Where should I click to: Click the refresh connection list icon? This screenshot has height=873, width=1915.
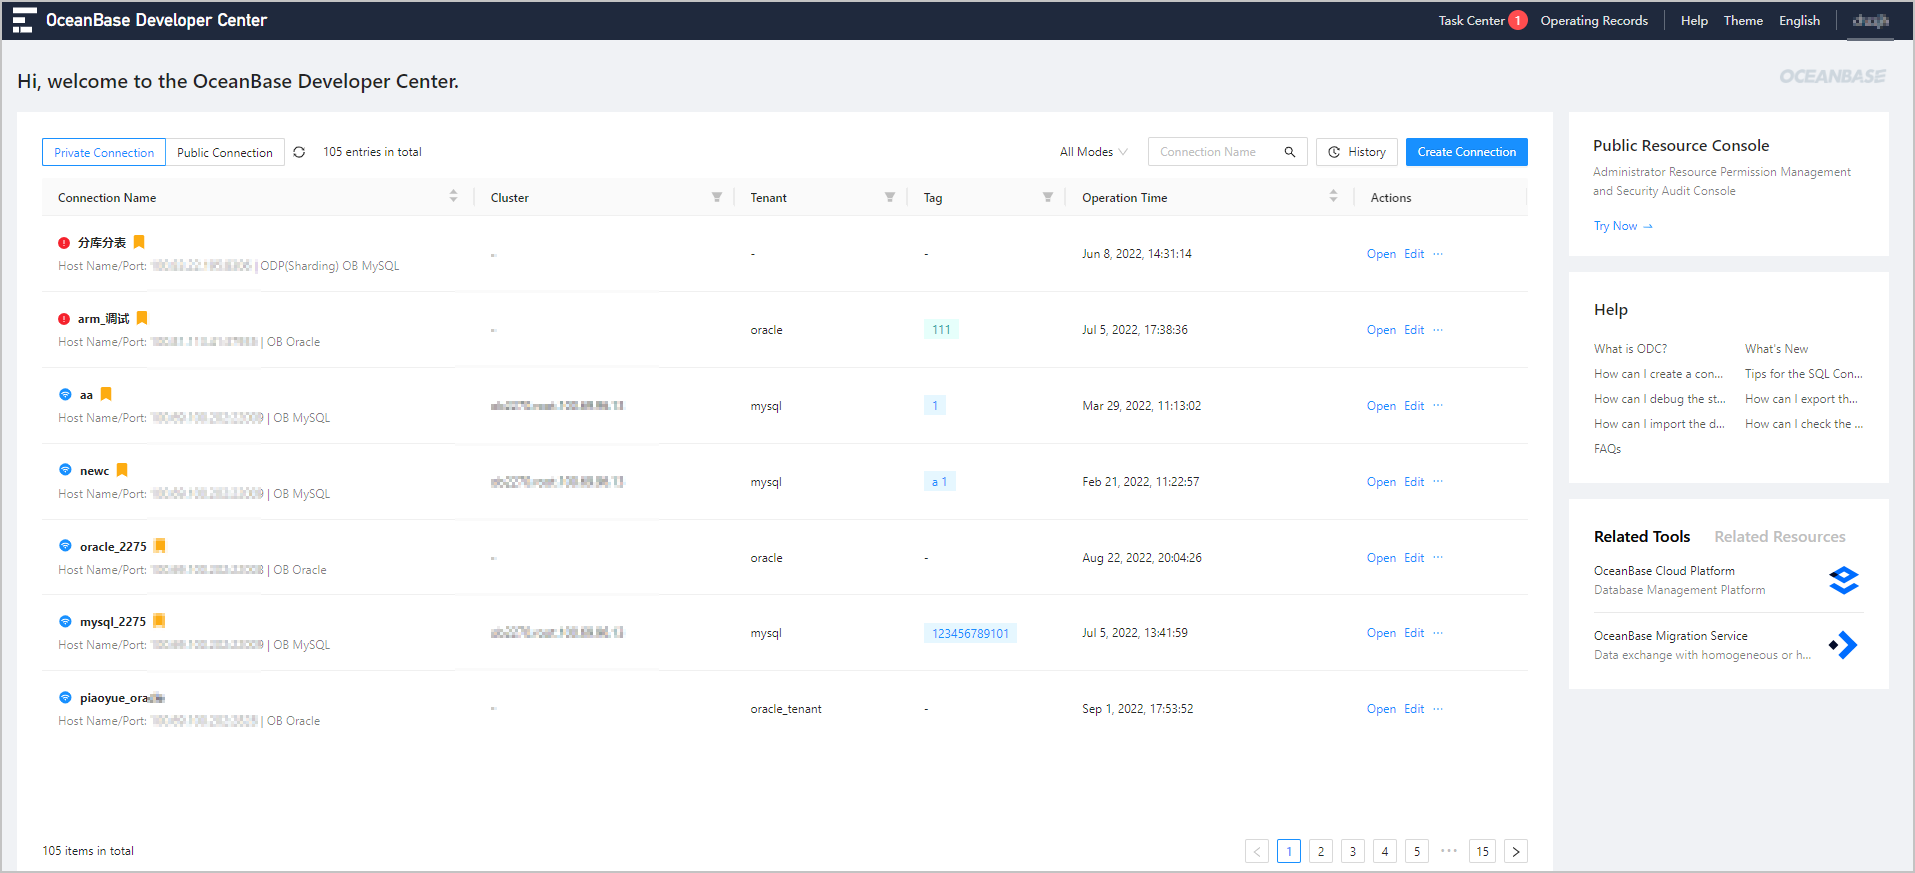point(299,152)
